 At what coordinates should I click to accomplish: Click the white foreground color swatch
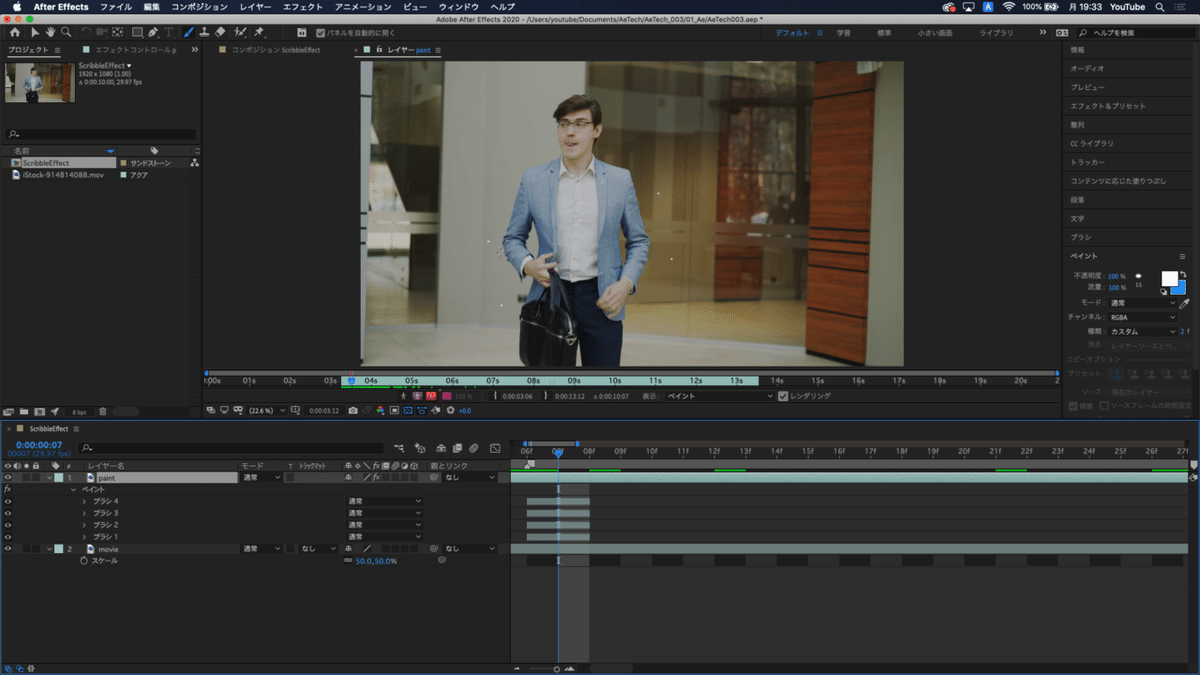(1168, 278)
